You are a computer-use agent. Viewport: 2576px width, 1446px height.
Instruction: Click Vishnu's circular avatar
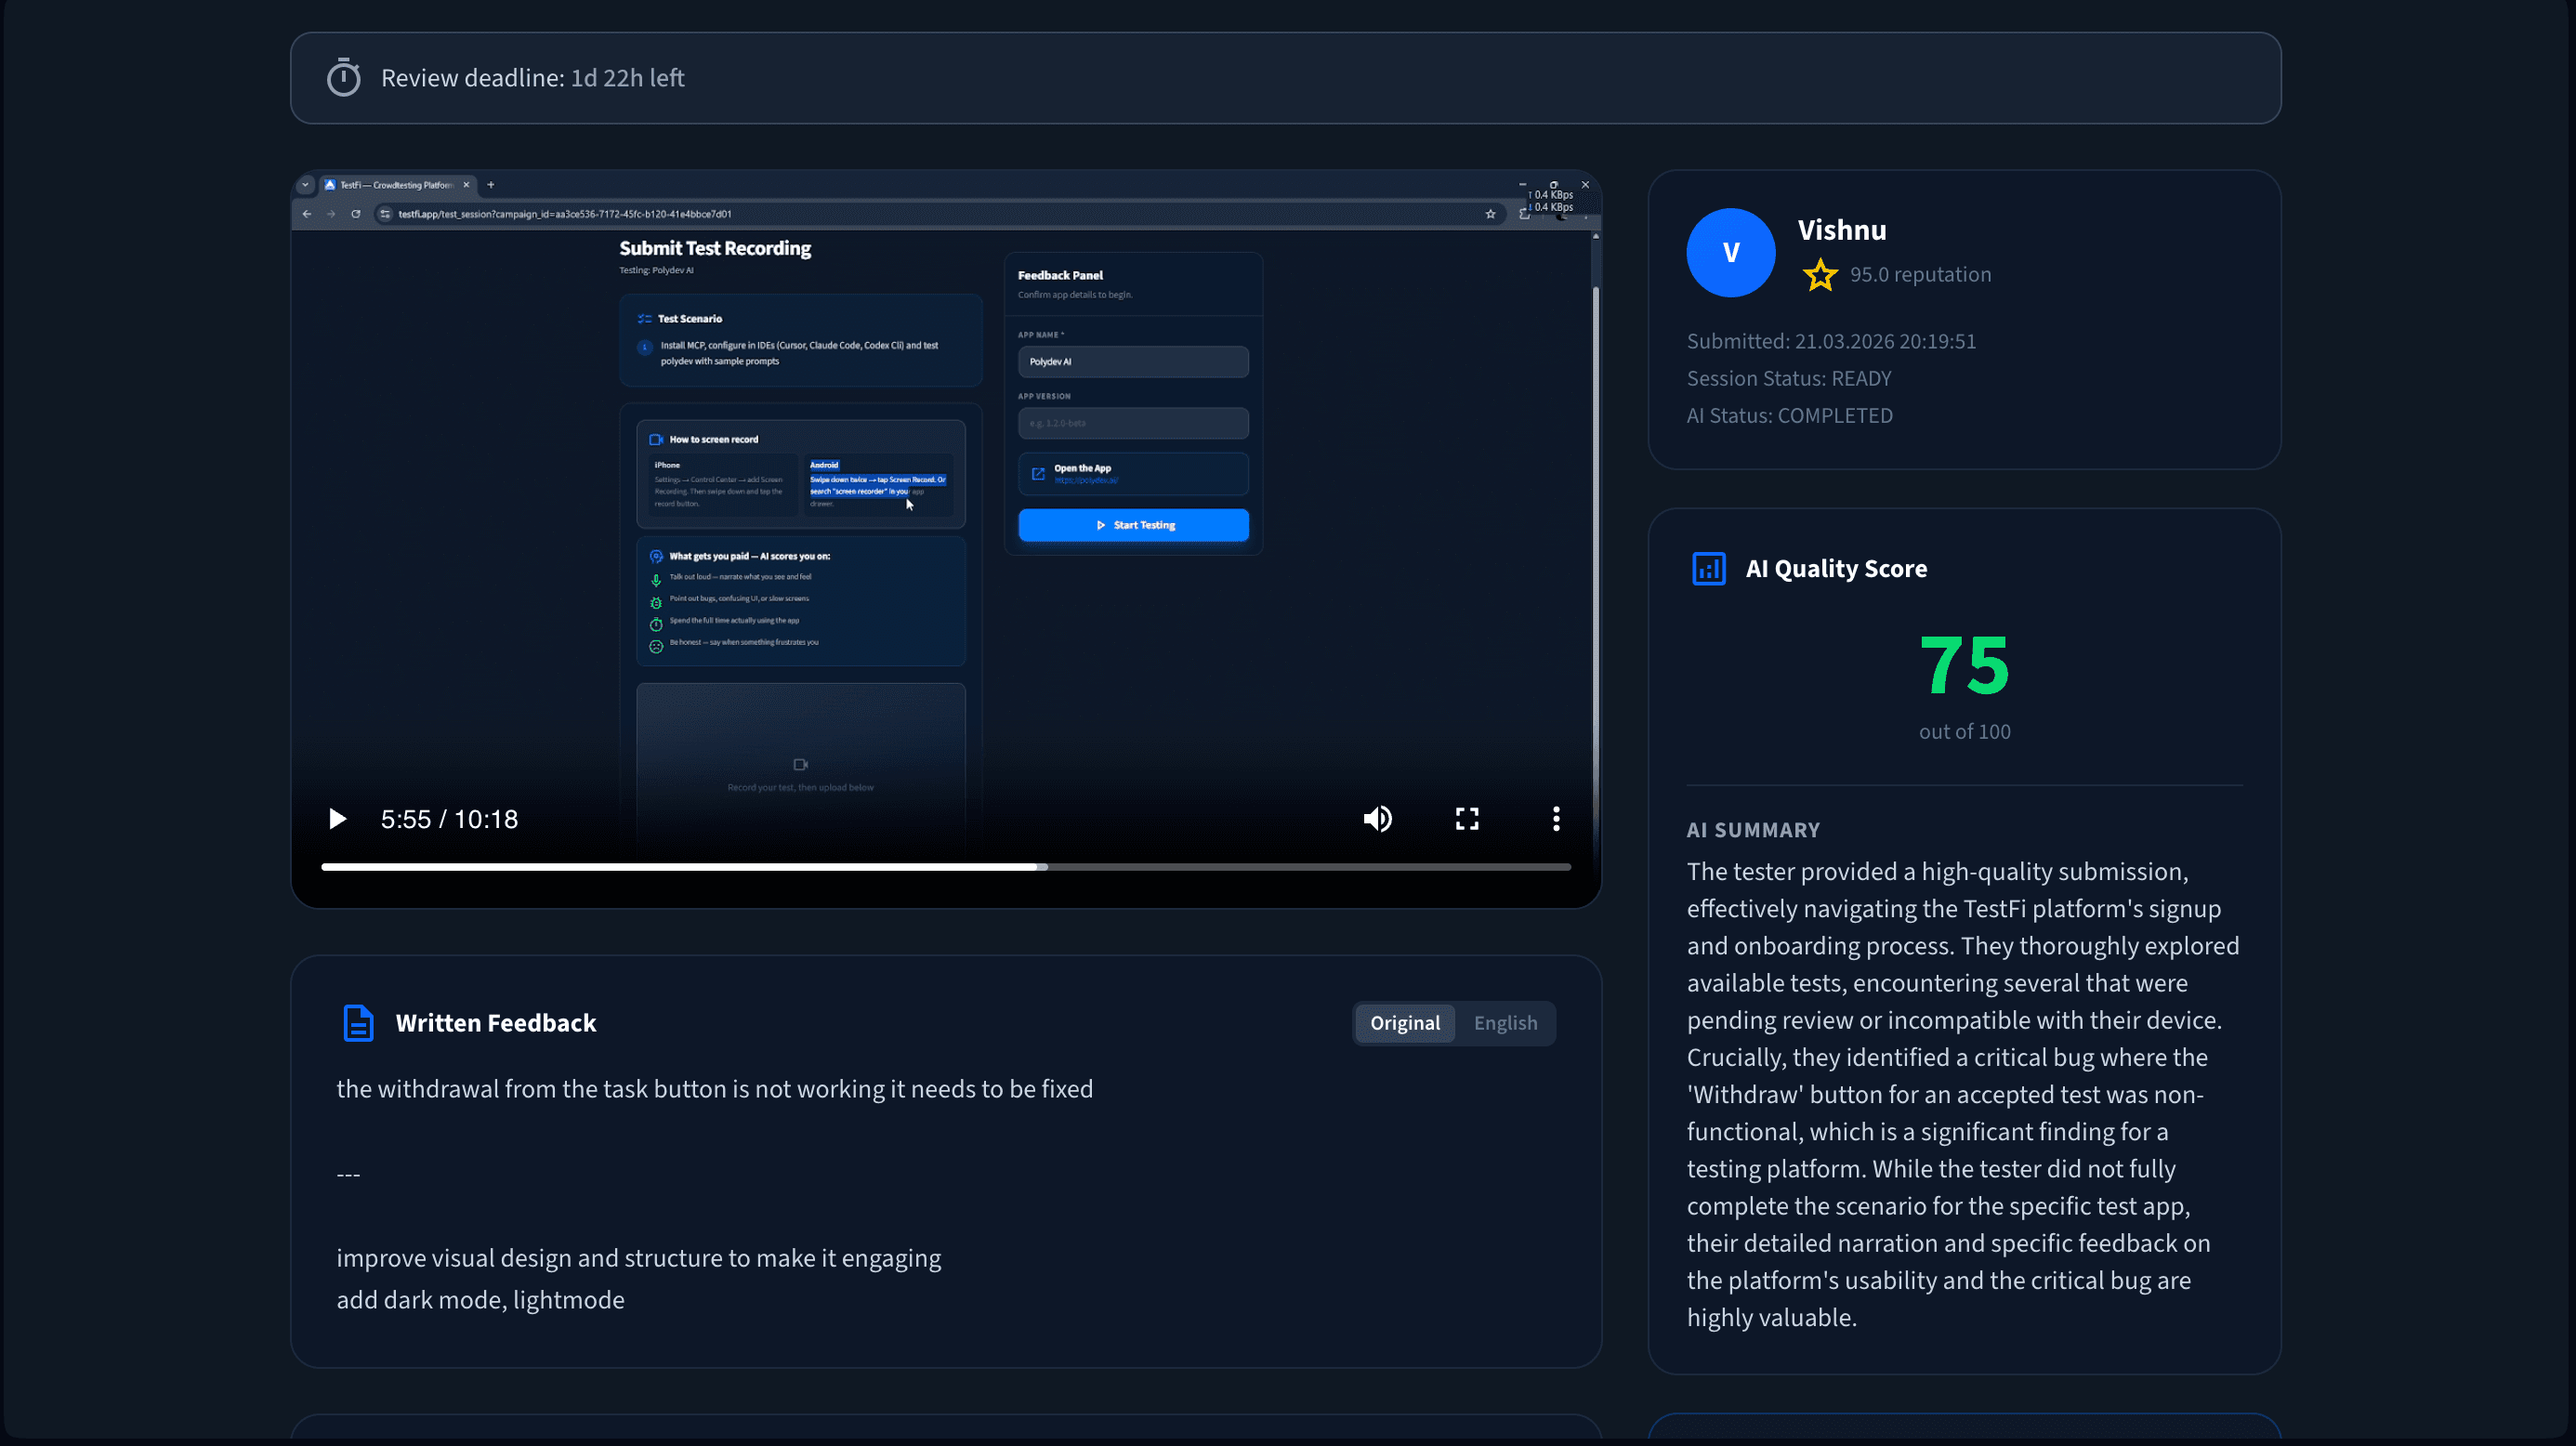(1730, 252)
